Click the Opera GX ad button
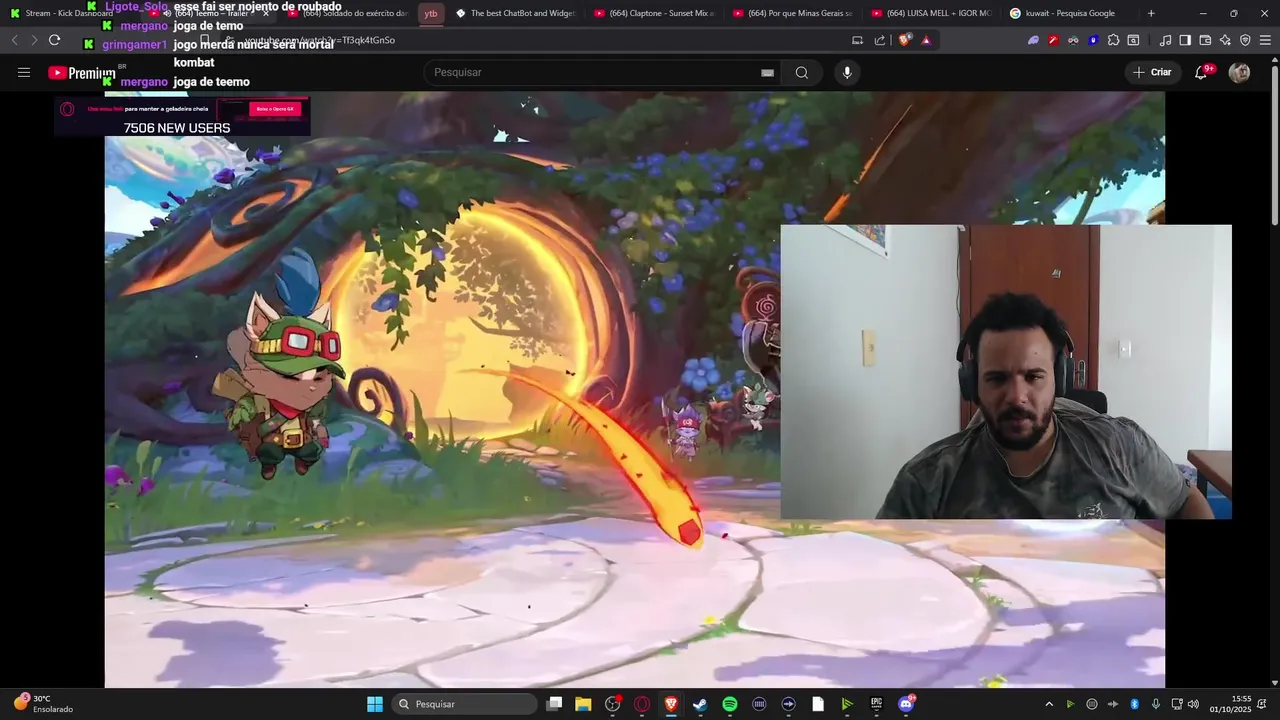 [x=275, y=109]
